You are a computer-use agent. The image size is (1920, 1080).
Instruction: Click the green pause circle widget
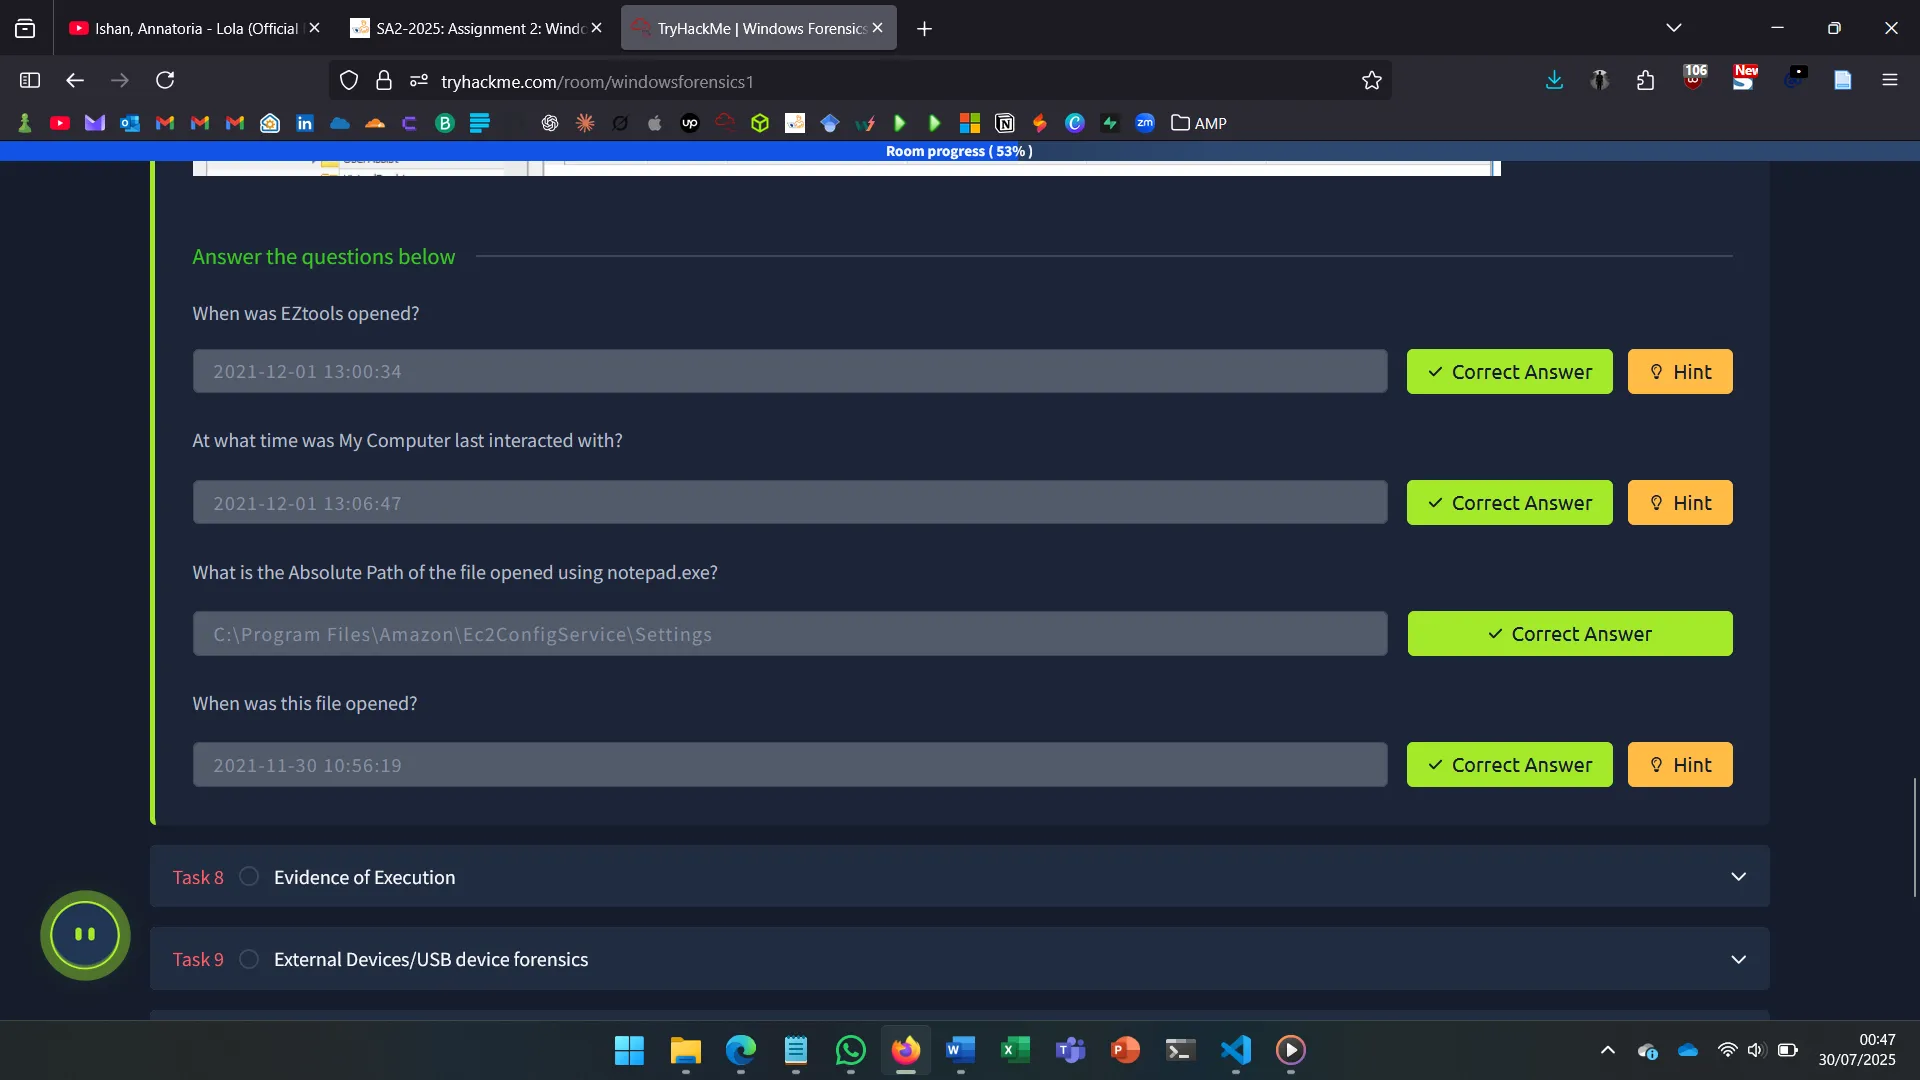pyautogui.click(x=85, y=935)
